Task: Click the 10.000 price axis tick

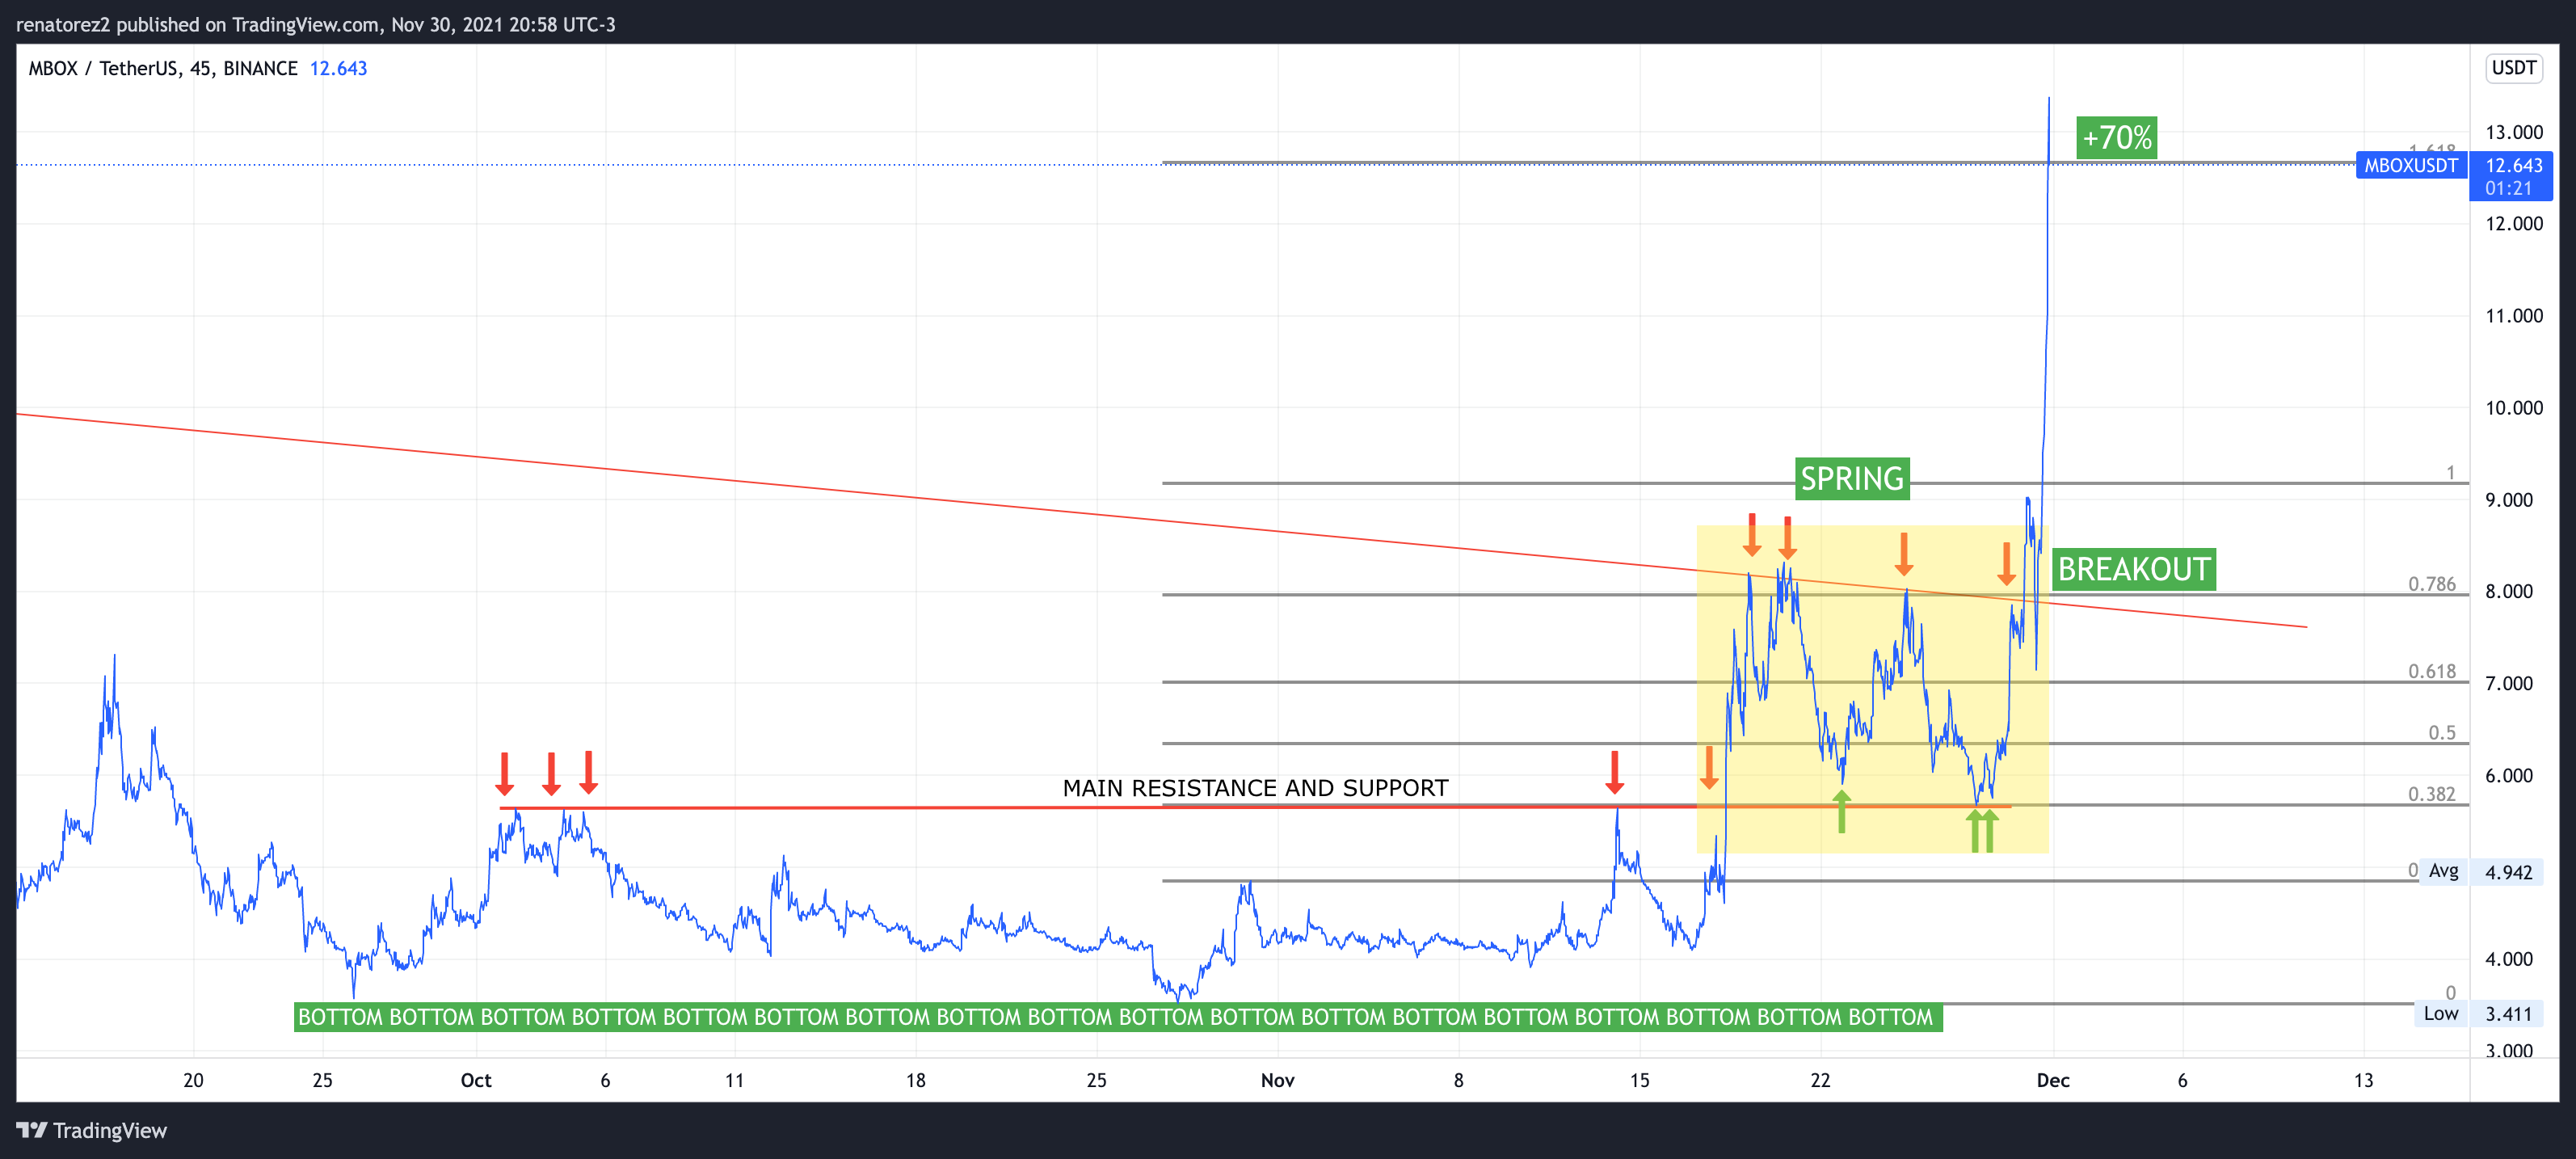Action: [2514, 407]
